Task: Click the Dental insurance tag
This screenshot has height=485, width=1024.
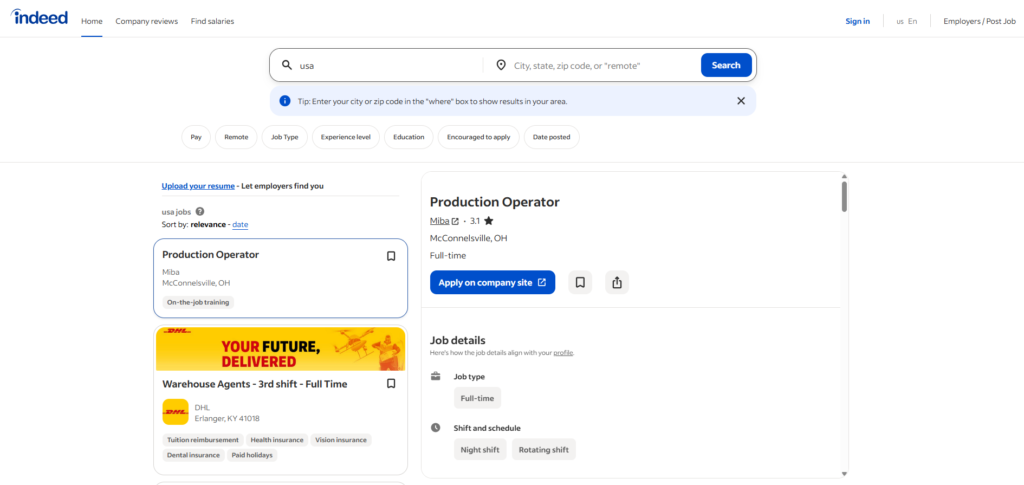Action: click(x=193, y=455)
